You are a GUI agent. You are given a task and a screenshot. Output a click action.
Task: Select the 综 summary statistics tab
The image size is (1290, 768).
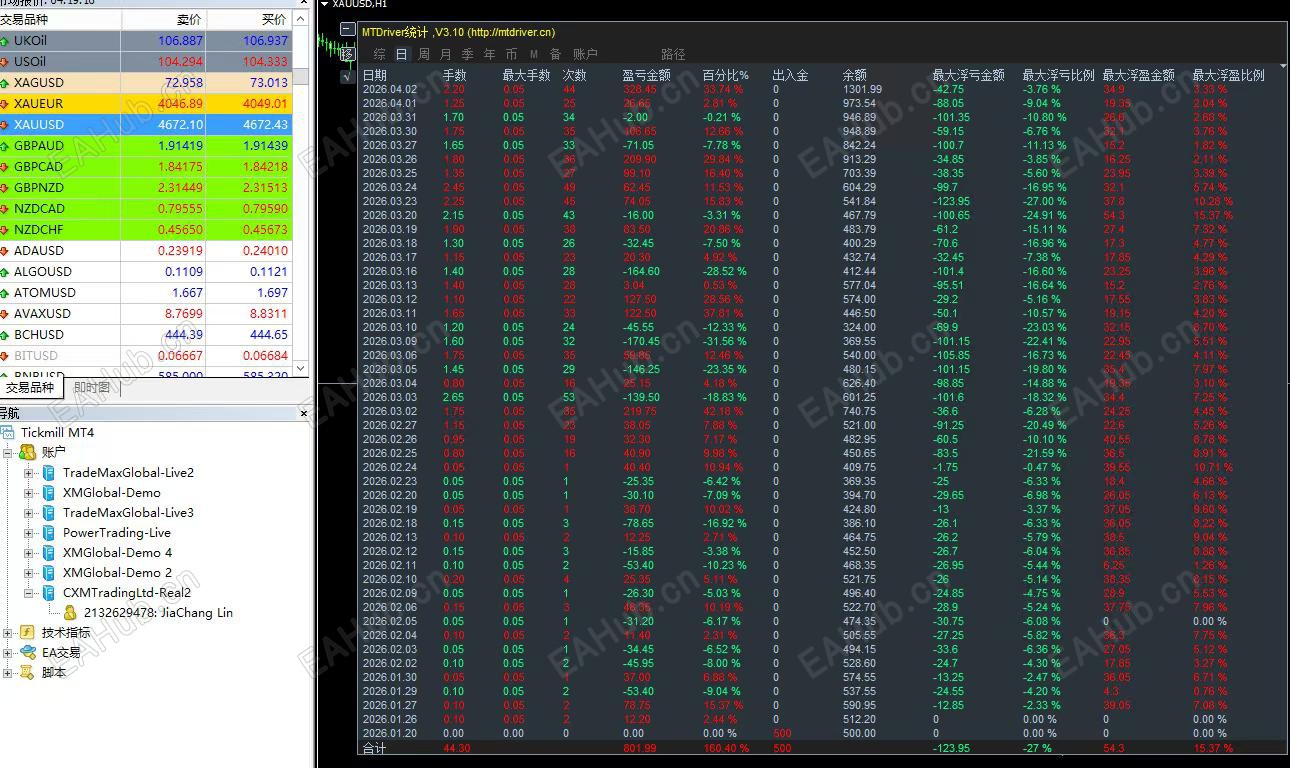point(380,54)
